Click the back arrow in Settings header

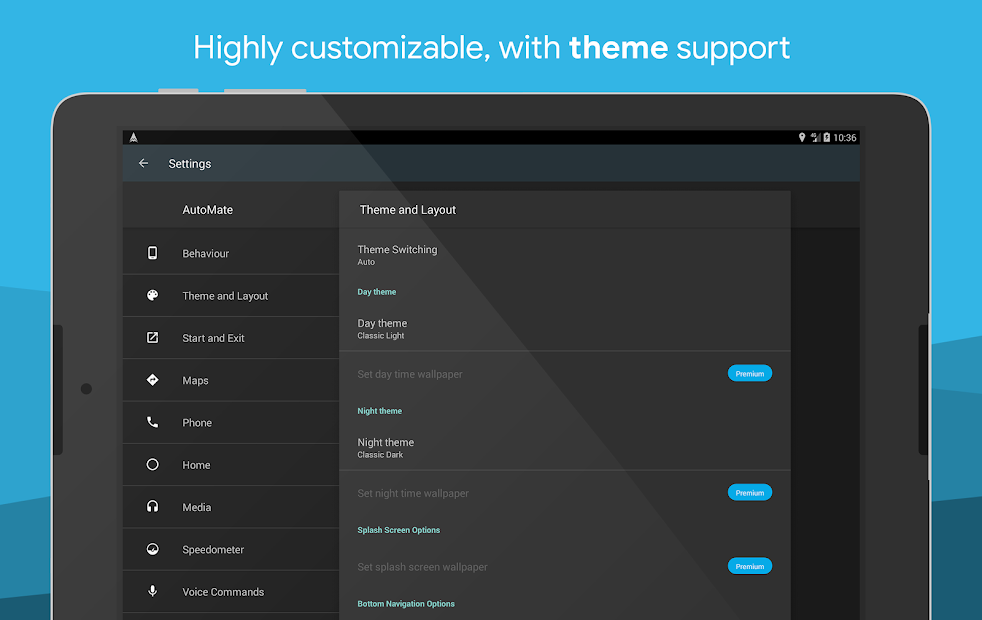point(143,163)
